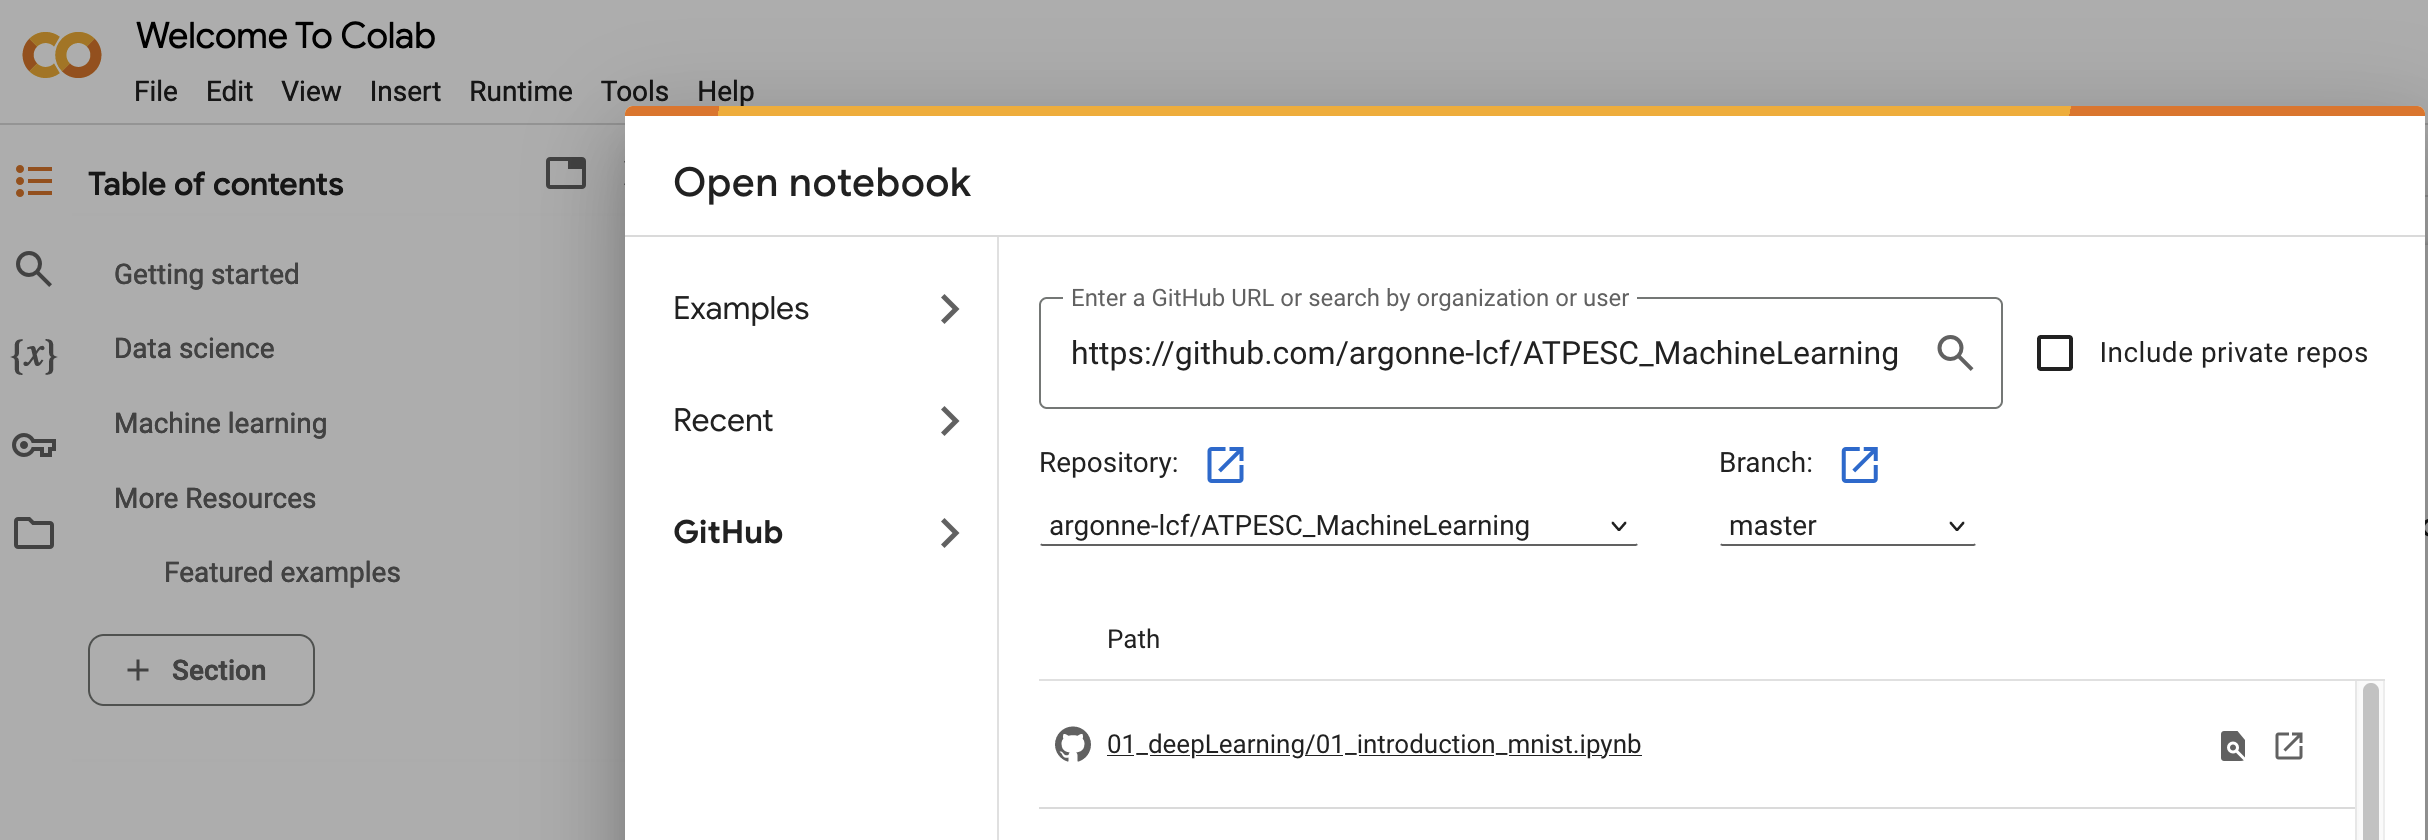Open the Find and replace search sidebar icon
The width and height of the screenshot is (2428, 840).
click(x=34, y=269)
